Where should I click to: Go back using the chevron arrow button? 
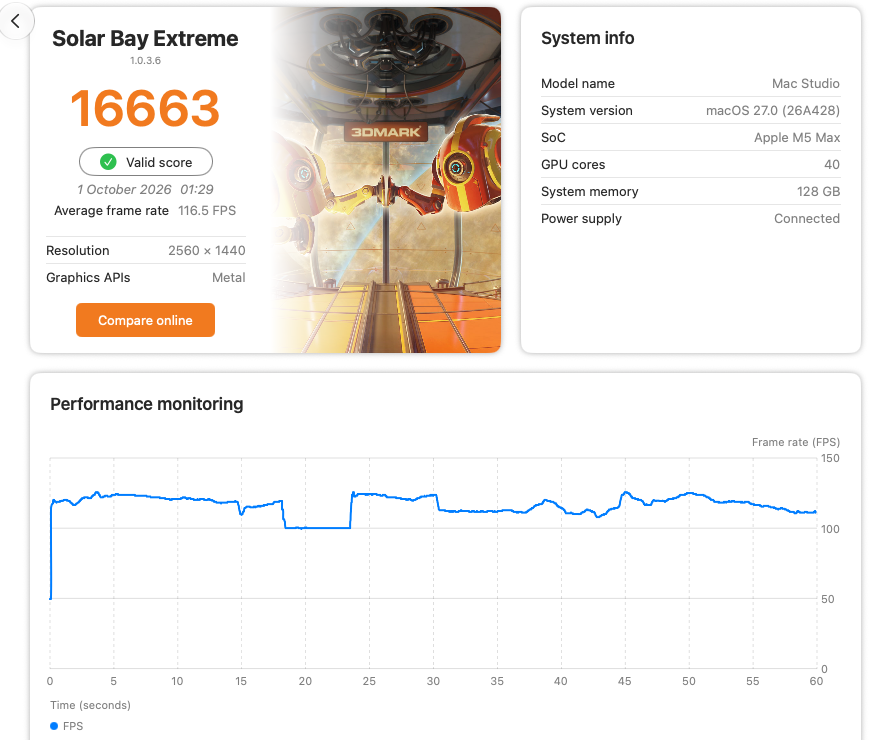pos(16,21)
